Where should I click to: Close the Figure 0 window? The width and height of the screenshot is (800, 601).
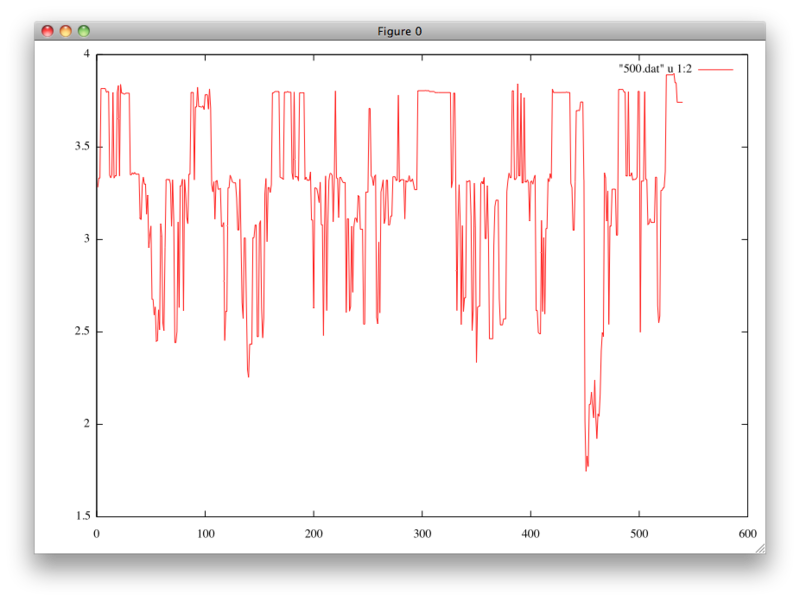[x=47, y=31]
